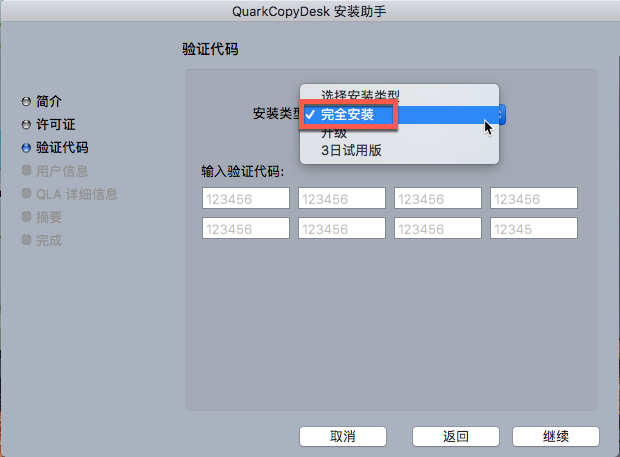Click fourth code field in top row
Screen dimensions: 620x457
pyautogui.click(x=534, y=198)
